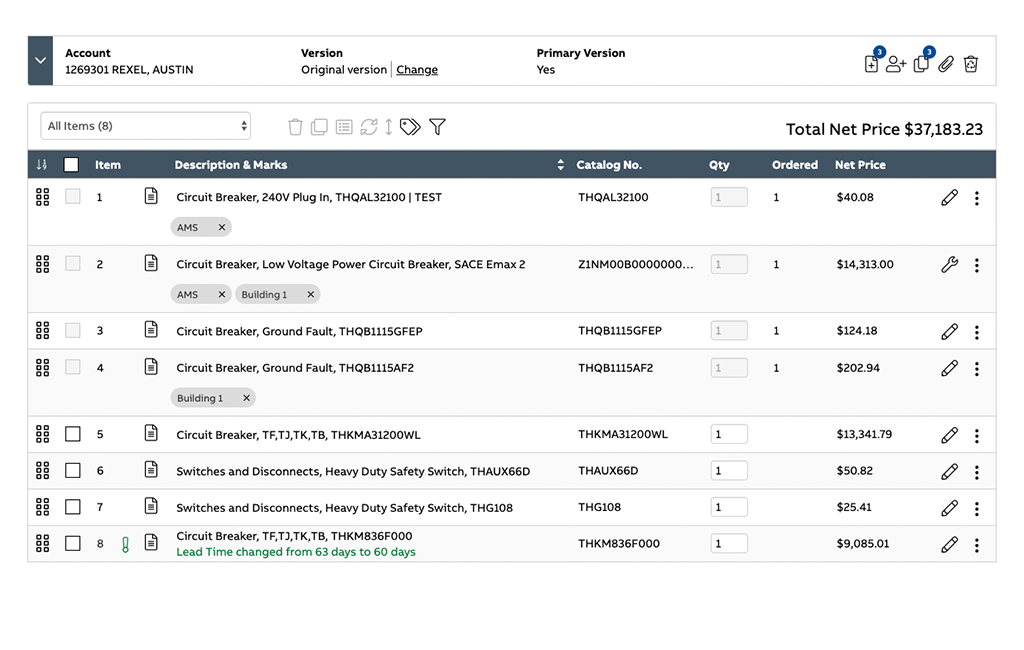Image resolution: width=1024 pixels, height=650 pixels.
Task: Open more options for item 1
Action: point(977,198)
